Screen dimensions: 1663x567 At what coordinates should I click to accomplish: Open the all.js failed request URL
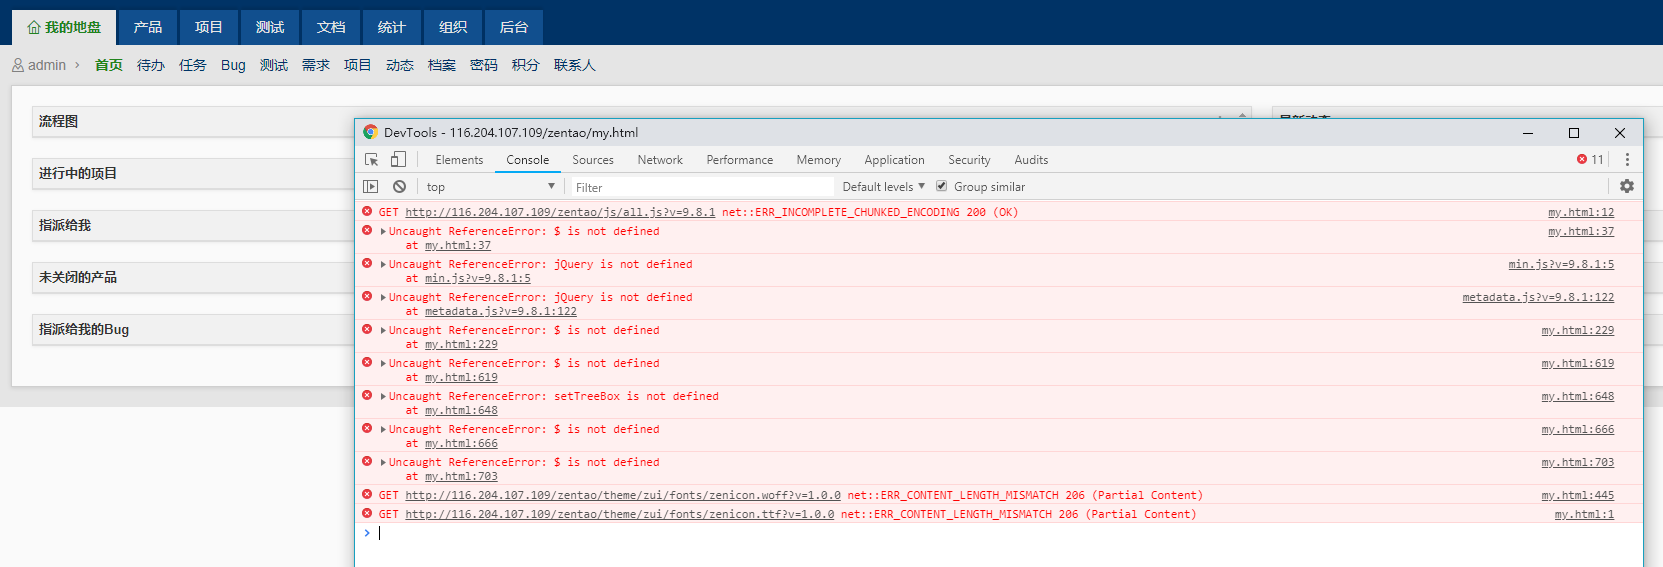click(x=560, y=212)
